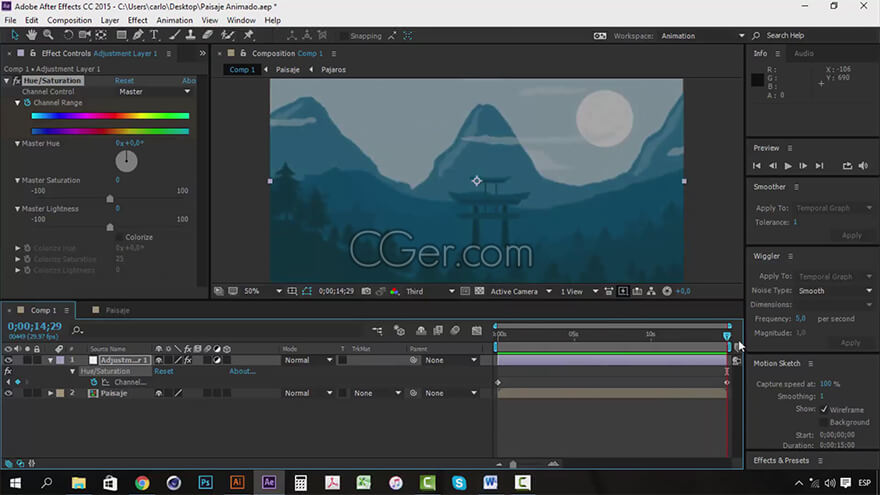The width and height of the screenshot is (880, 495).
Task: Open the Composition menu
Action: pyautogui.click(x=69, y=20)
